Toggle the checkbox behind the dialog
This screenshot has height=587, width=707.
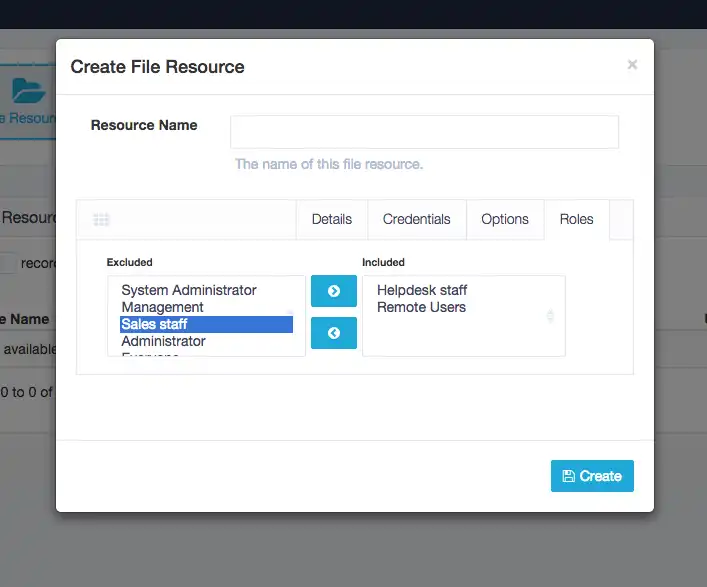[8, 263]
